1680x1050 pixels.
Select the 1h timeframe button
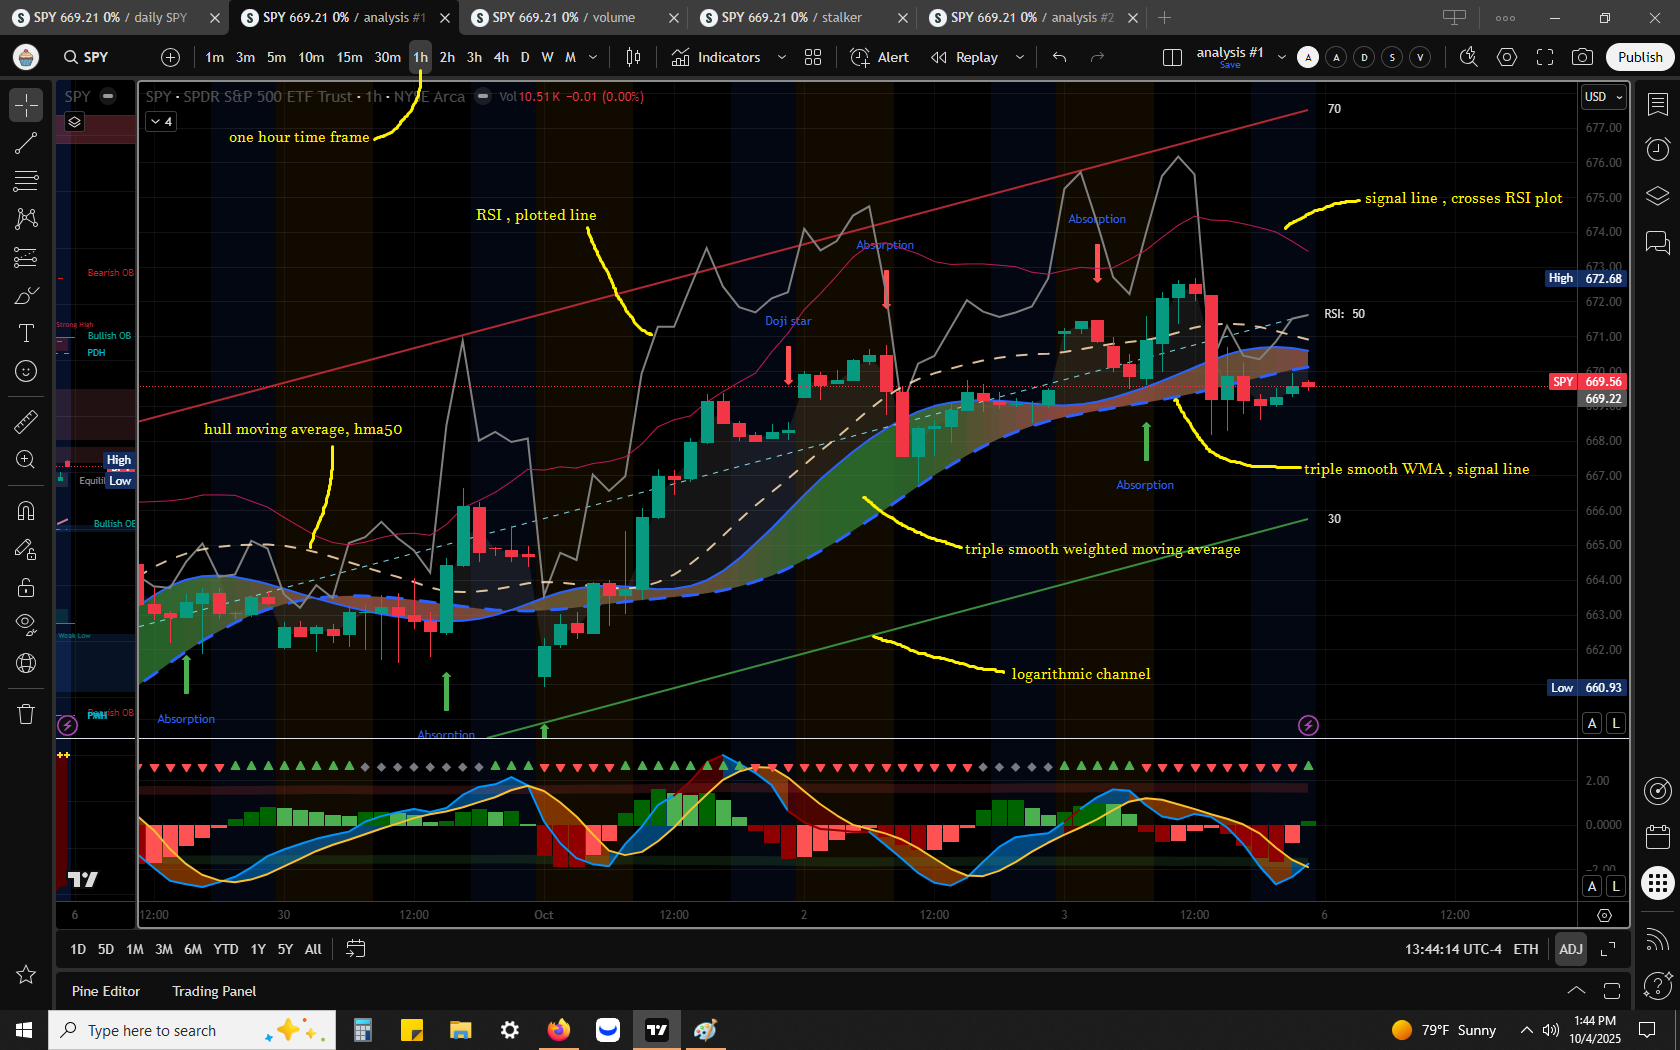[x=421, y=57]
